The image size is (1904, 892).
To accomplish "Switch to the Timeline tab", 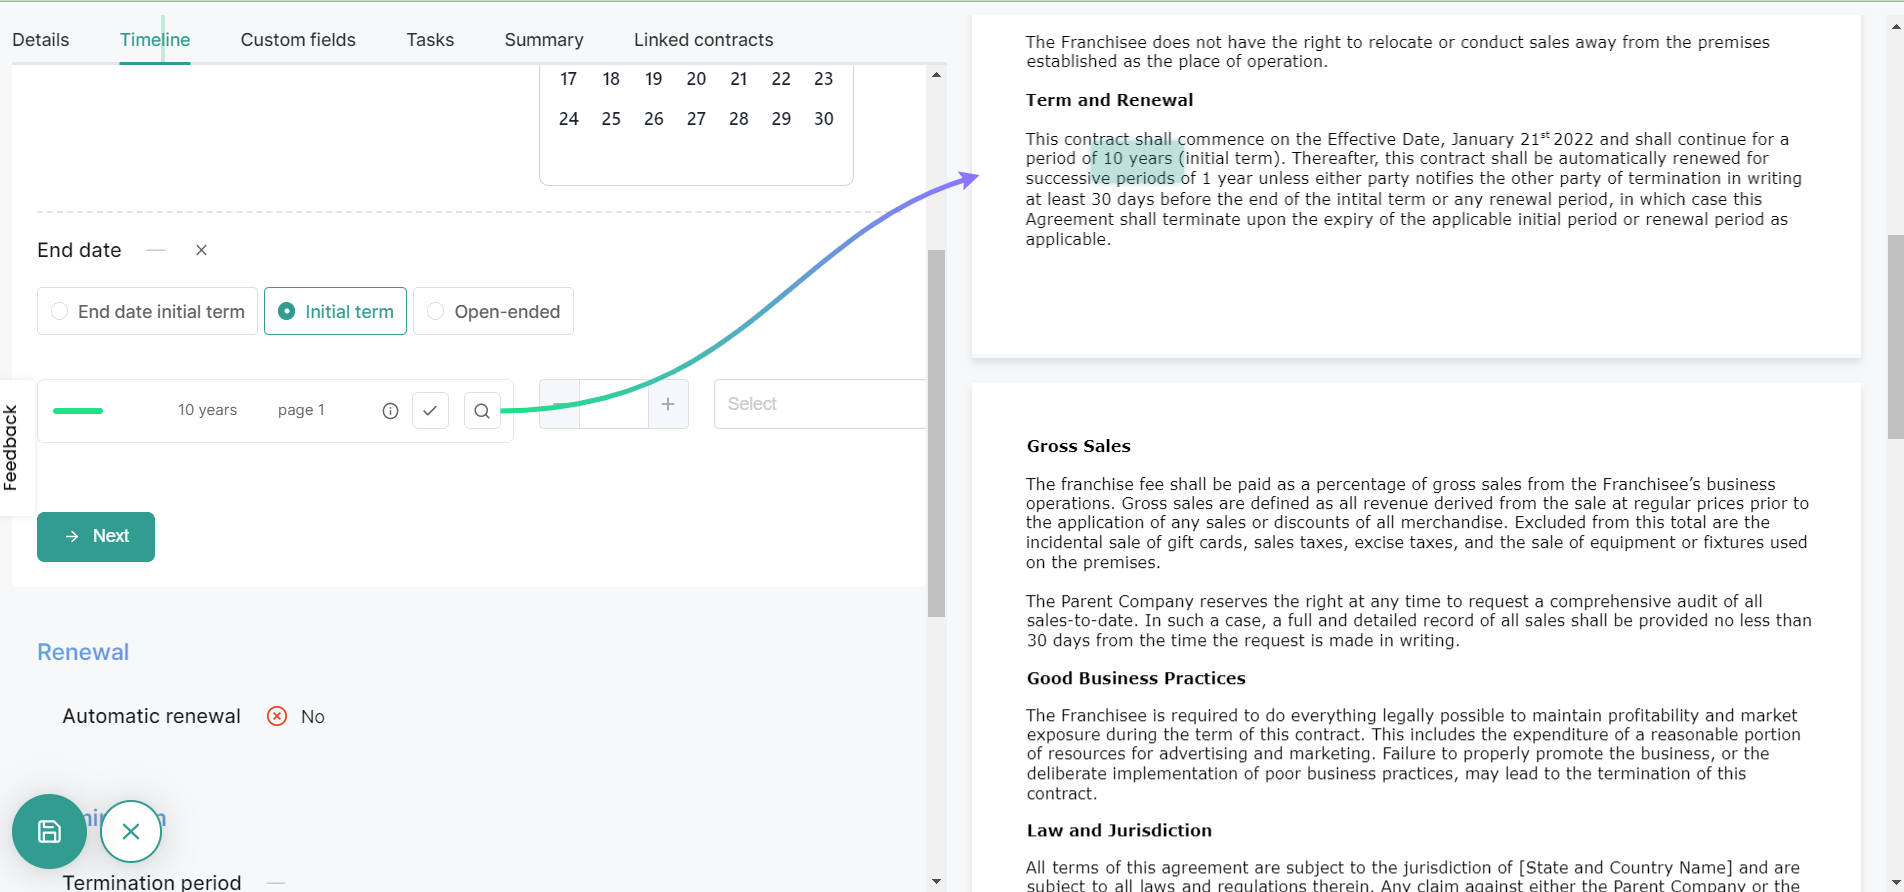I will 155,40.
